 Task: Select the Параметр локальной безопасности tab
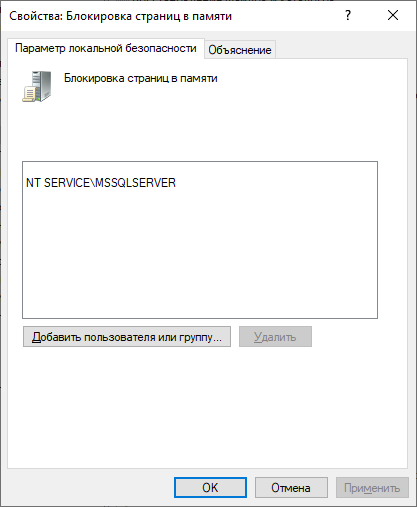(106, 48)
